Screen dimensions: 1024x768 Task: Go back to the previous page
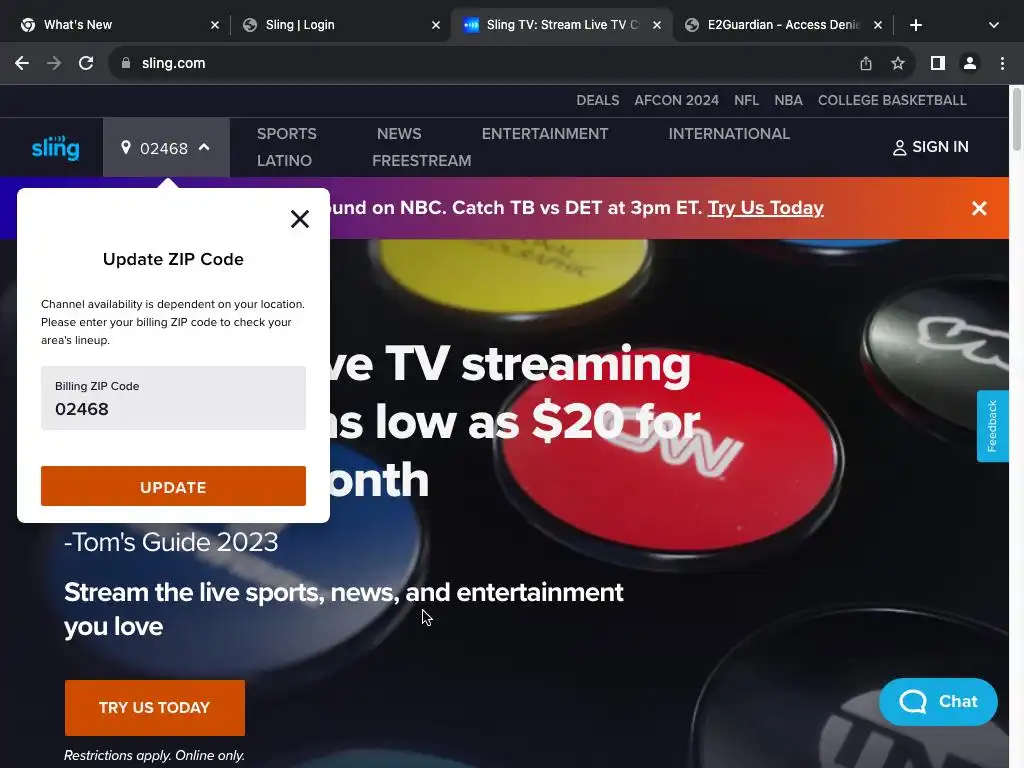[x=22, y=63]
